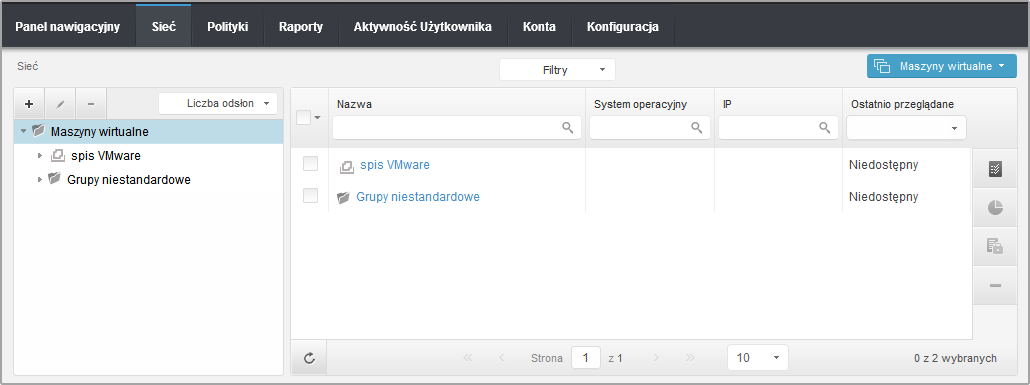Click the Sieć breadcrumb text
Image resolution: width=1030 pixels, height=385 pixels.
(x=28, y=66)
